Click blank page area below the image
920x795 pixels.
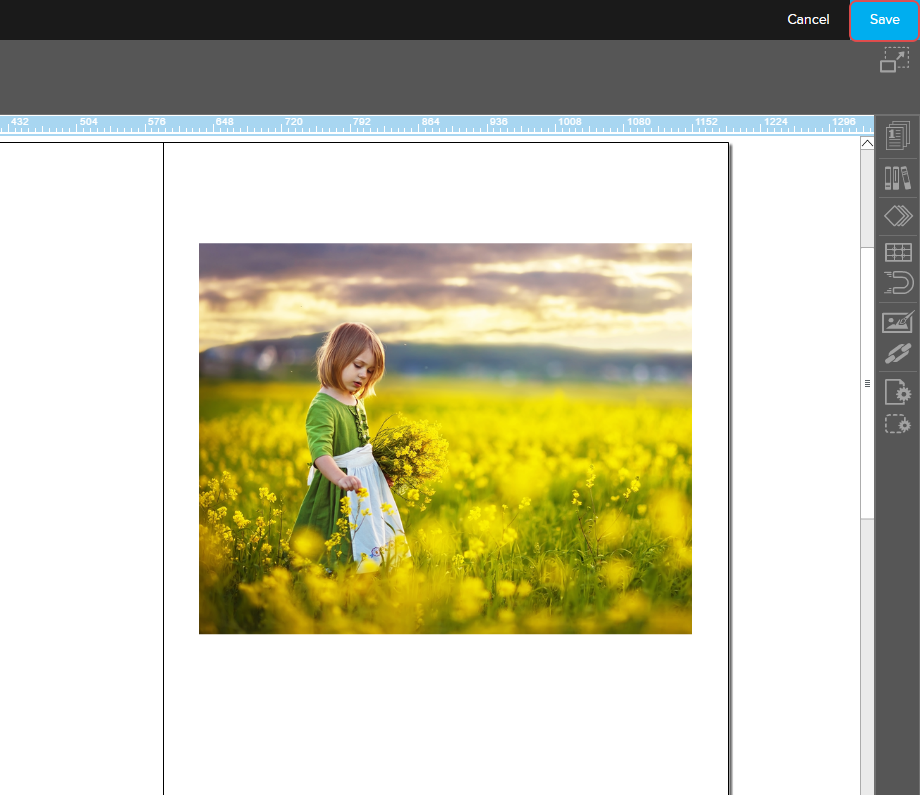pyautogui.click(x=445, y=710)
